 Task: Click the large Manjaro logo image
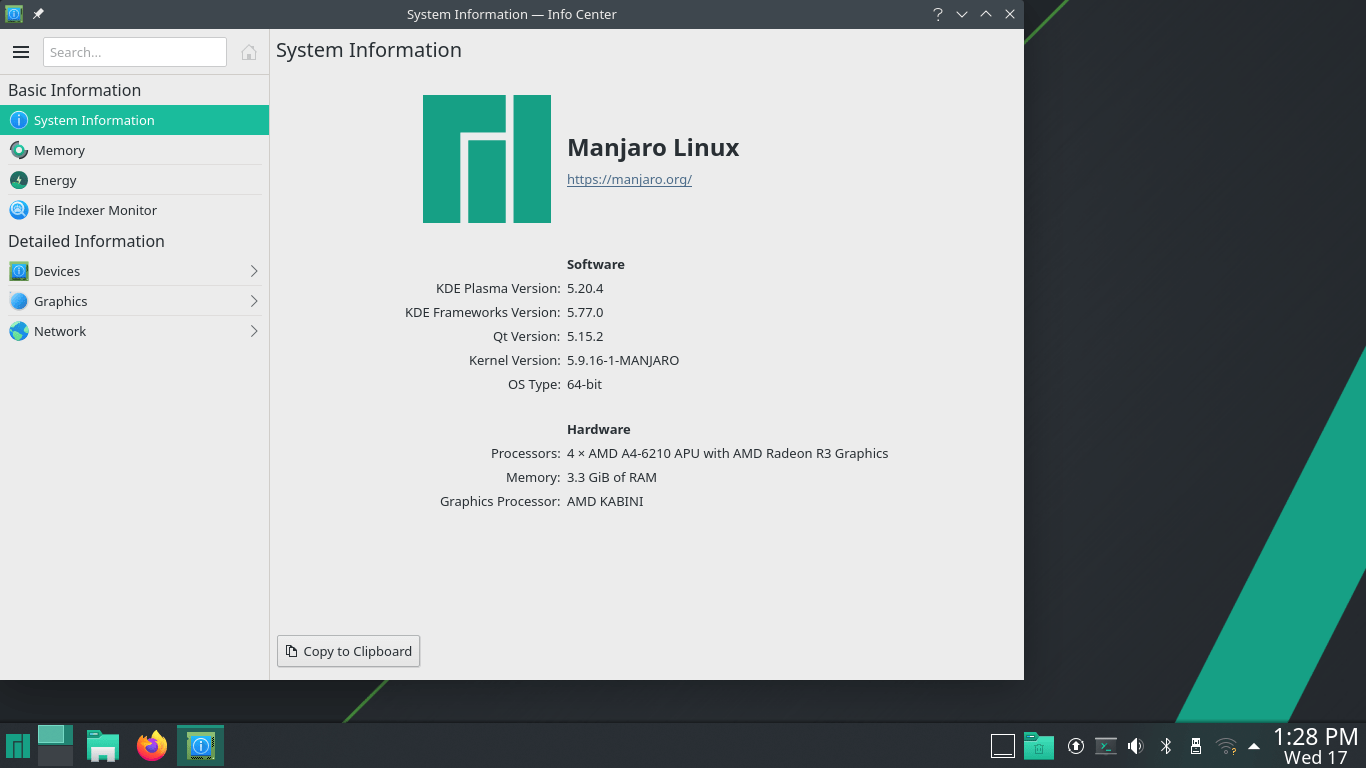[487, 159]
